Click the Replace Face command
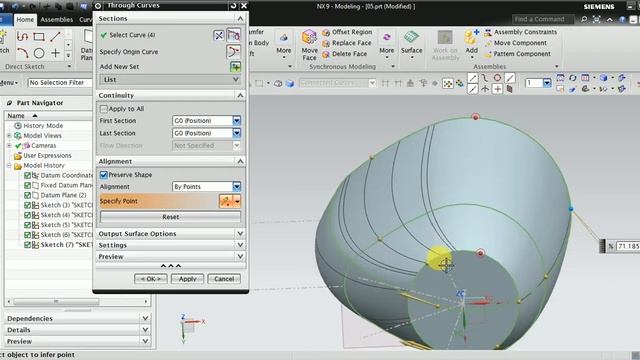 click(x=347, y=43)
